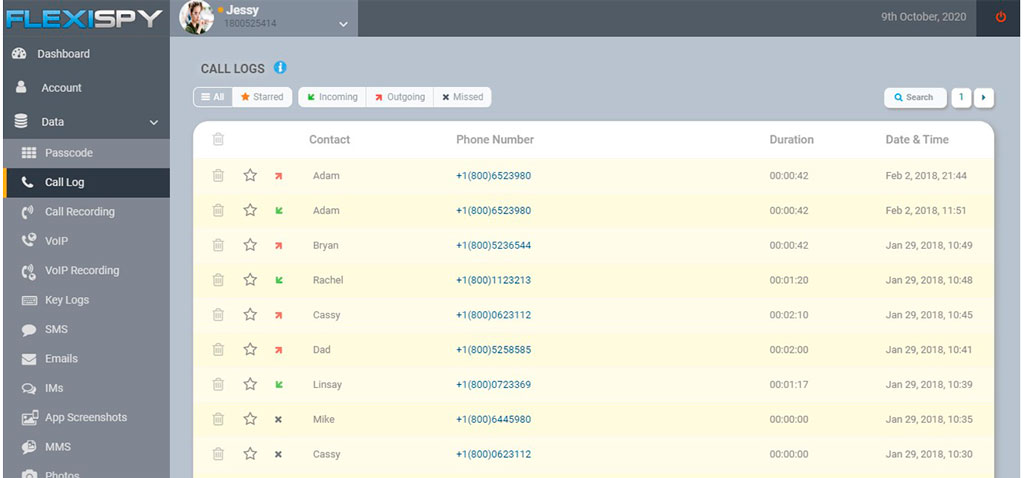Click the Date & Time column header
Screen dimensions: 1024x478
tap(917, 139)
